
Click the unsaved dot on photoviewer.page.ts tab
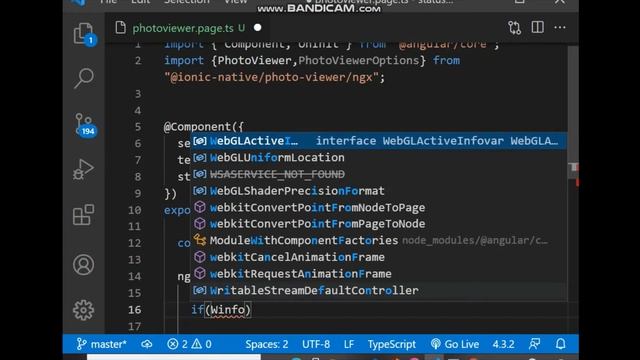258,28
